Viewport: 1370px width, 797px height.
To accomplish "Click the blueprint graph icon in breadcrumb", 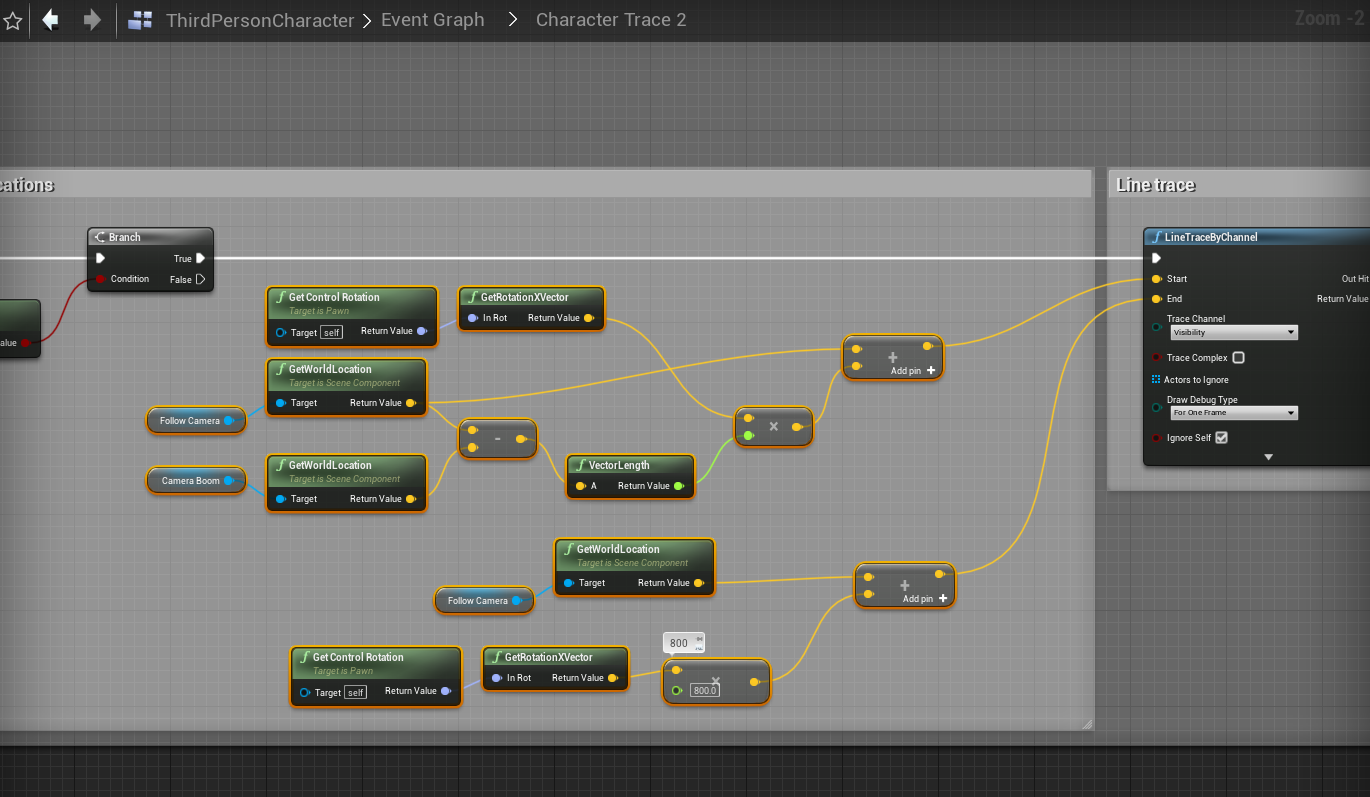I will point(140,20).
